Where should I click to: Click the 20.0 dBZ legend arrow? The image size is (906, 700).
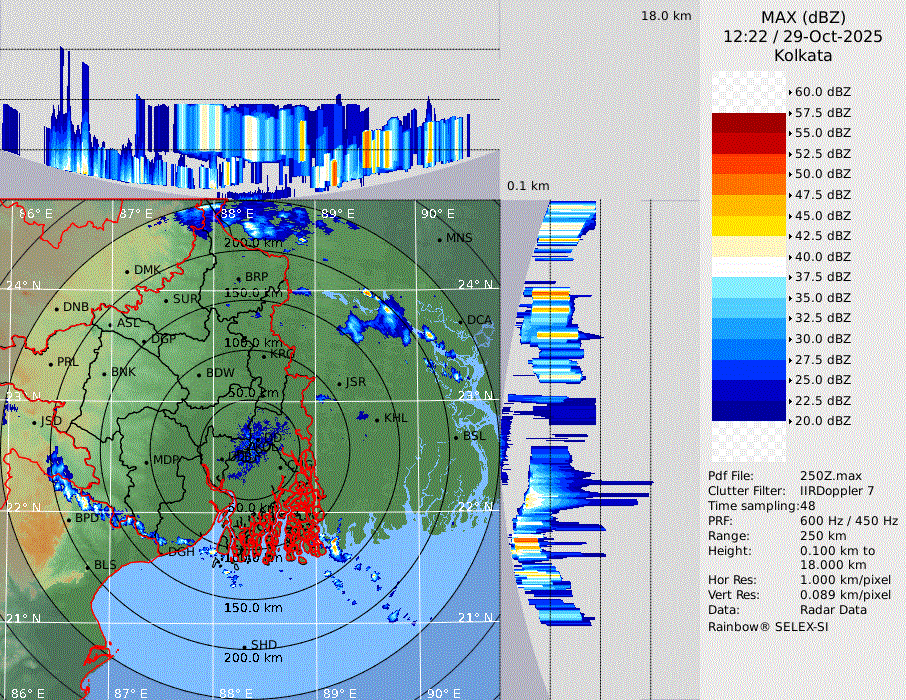790,421
